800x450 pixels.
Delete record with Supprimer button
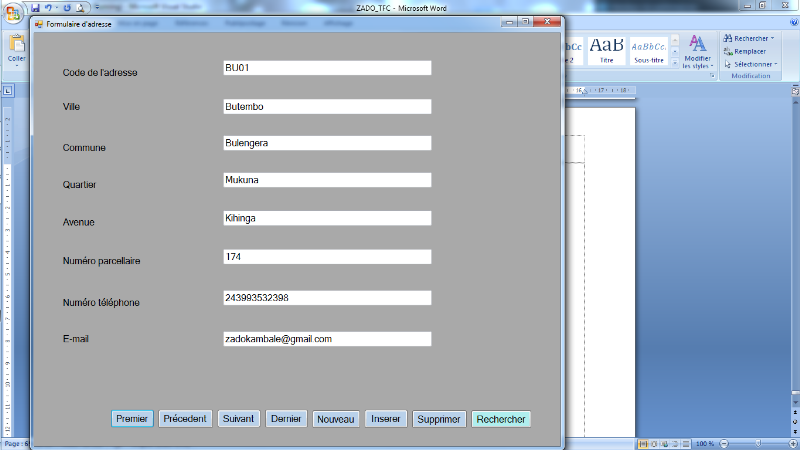pos(439,419)
